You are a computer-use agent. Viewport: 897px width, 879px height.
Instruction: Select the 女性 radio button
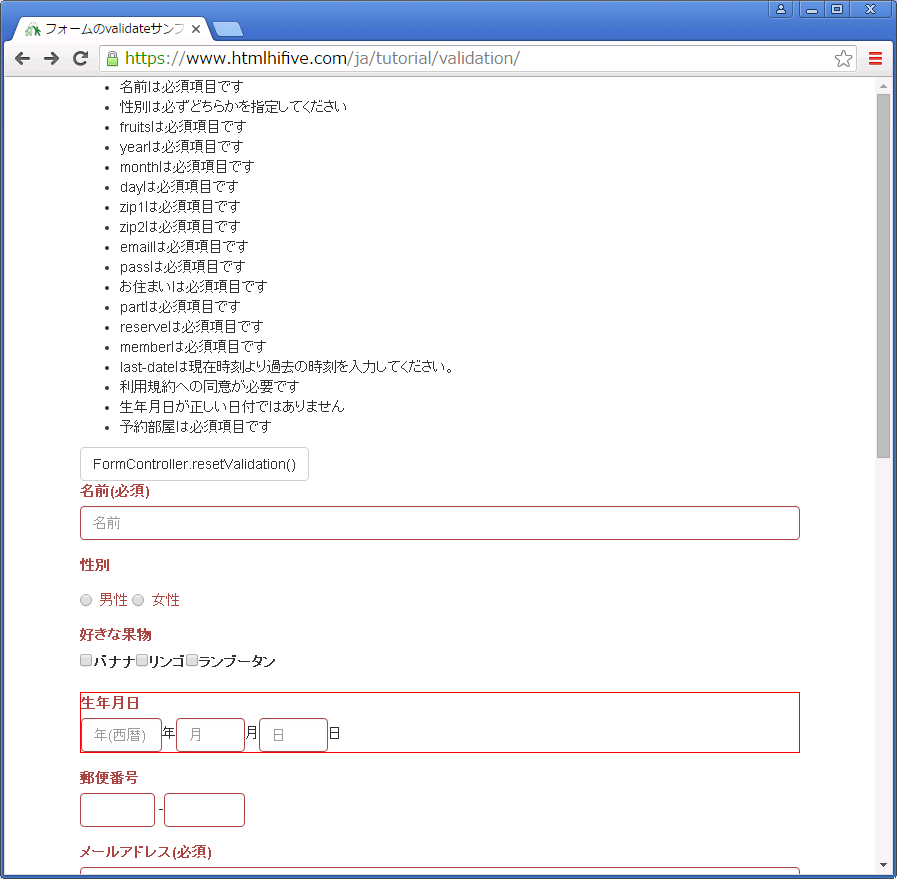tap(139, 600)
